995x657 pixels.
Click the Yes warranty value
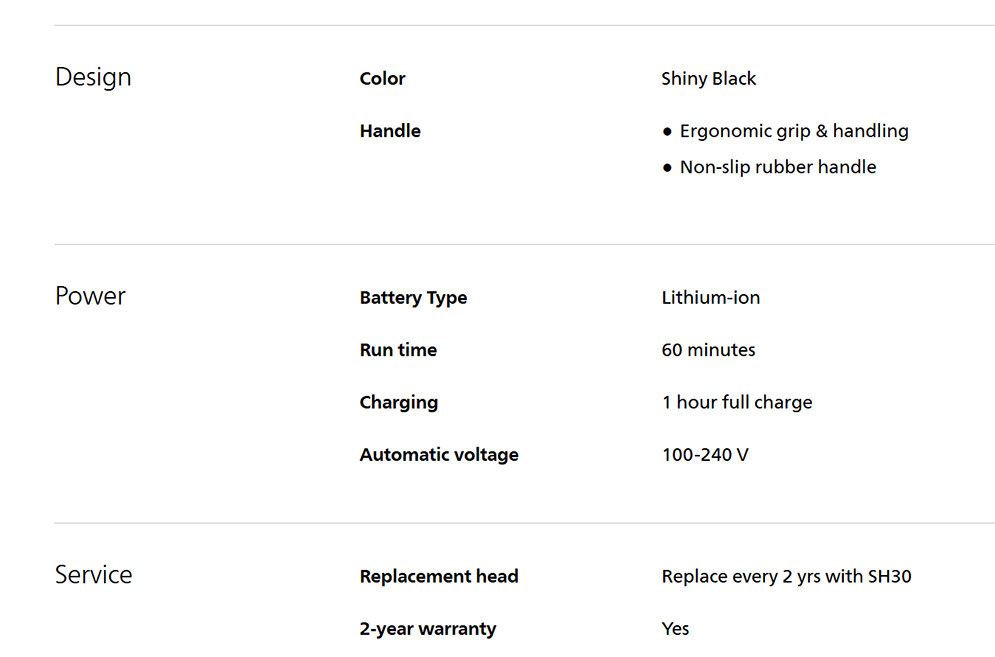tap(675, 629)
